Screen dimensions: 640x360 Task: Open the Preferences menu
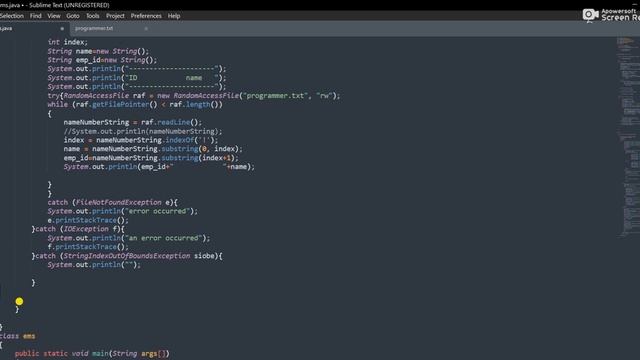(146, 16)
